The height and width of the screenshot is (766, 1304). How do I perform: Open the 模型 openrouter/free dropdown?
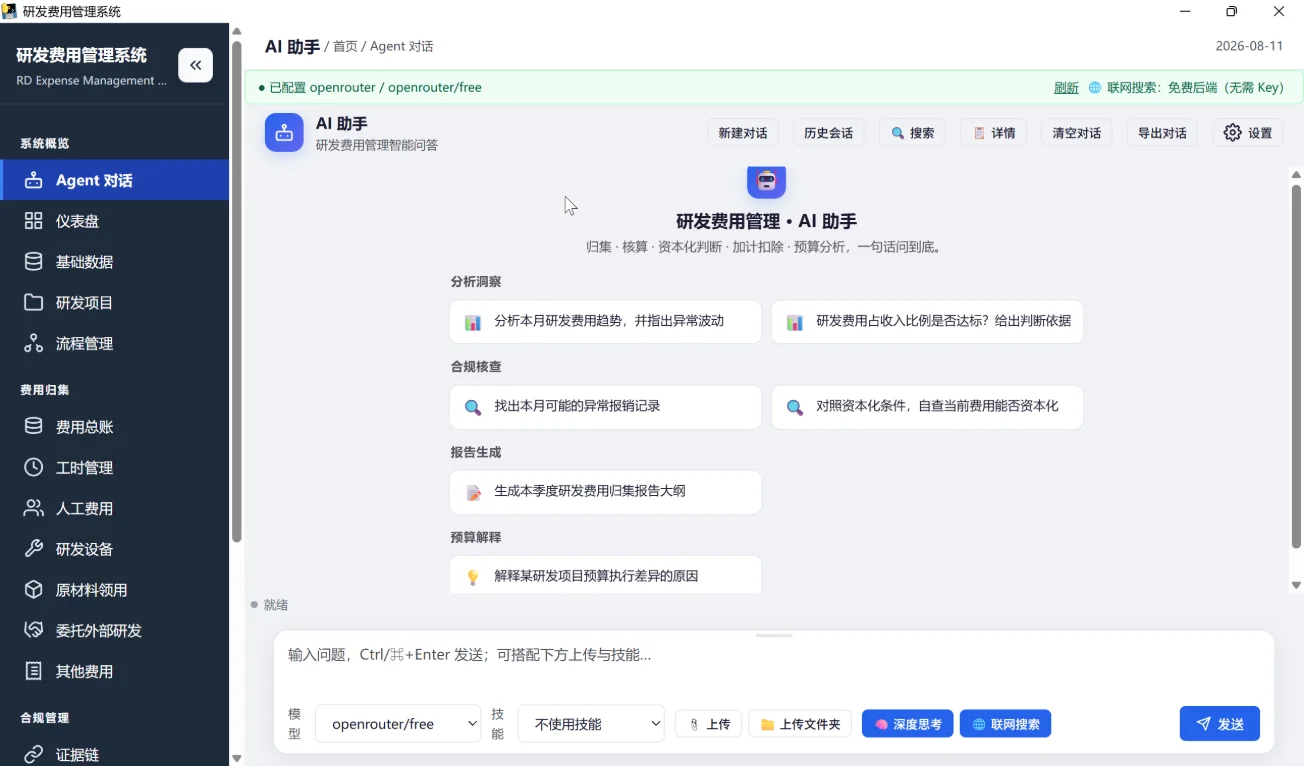(398, 724)
